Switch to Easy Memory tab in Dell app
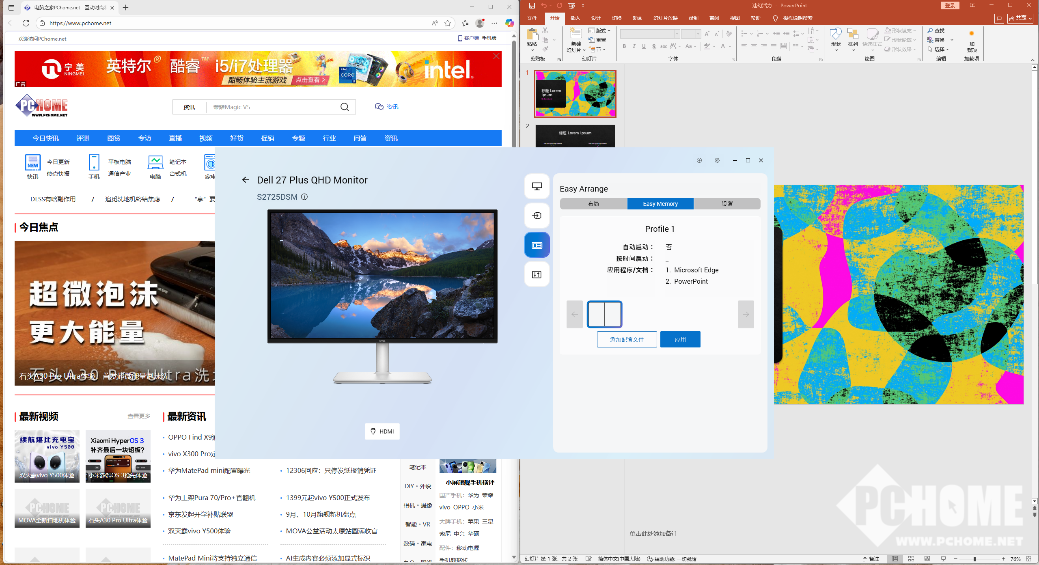 click(x=660, y=204)
